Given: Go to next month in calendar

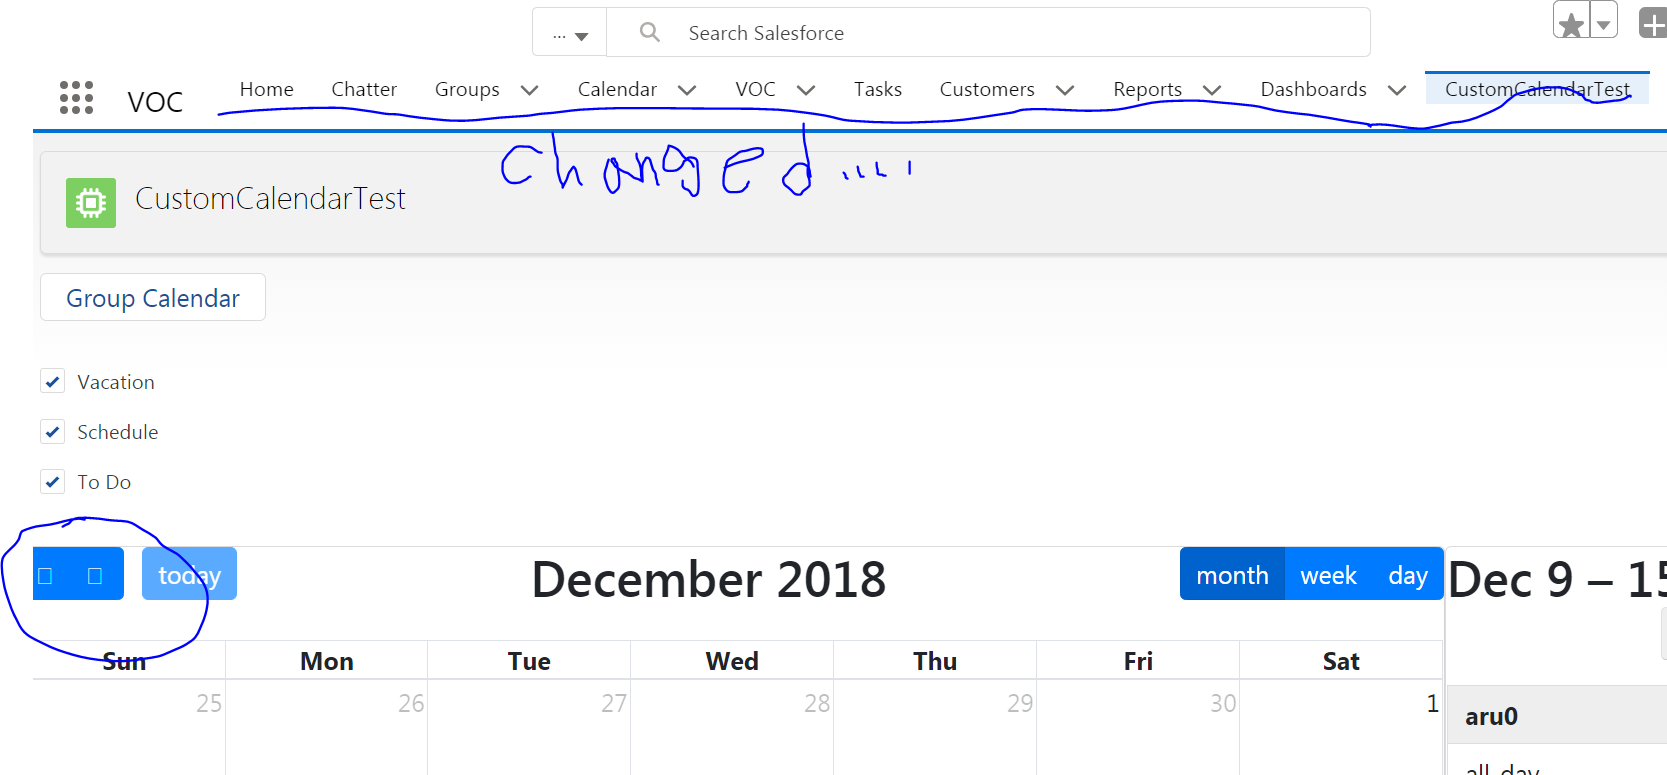Looking at the screenshot, I should (95, 575).
